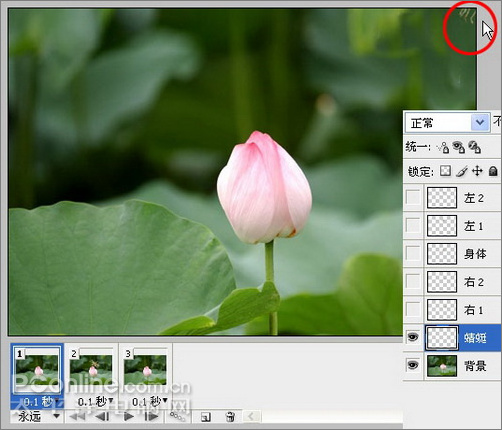
Task: Play the animation
Action: [129, 416]
